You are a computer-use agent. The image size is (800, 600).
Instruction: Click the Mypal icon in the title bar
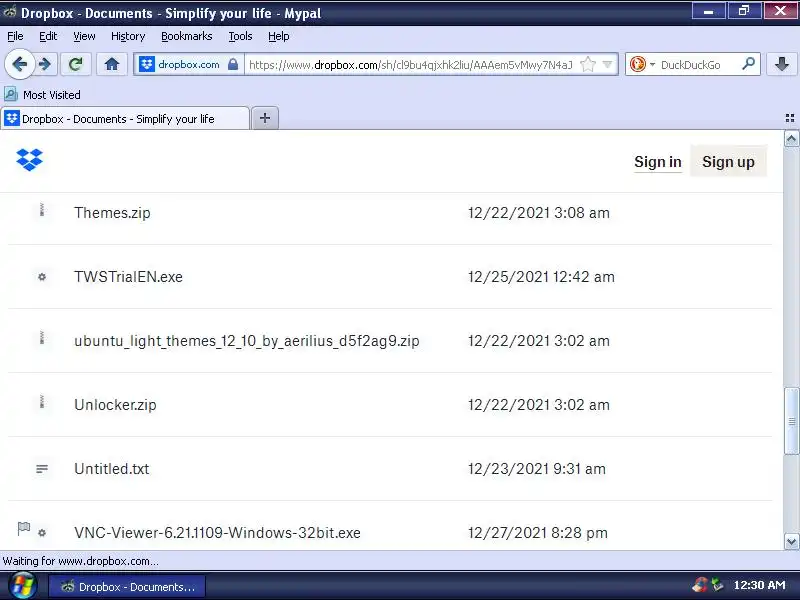point(10,12)
